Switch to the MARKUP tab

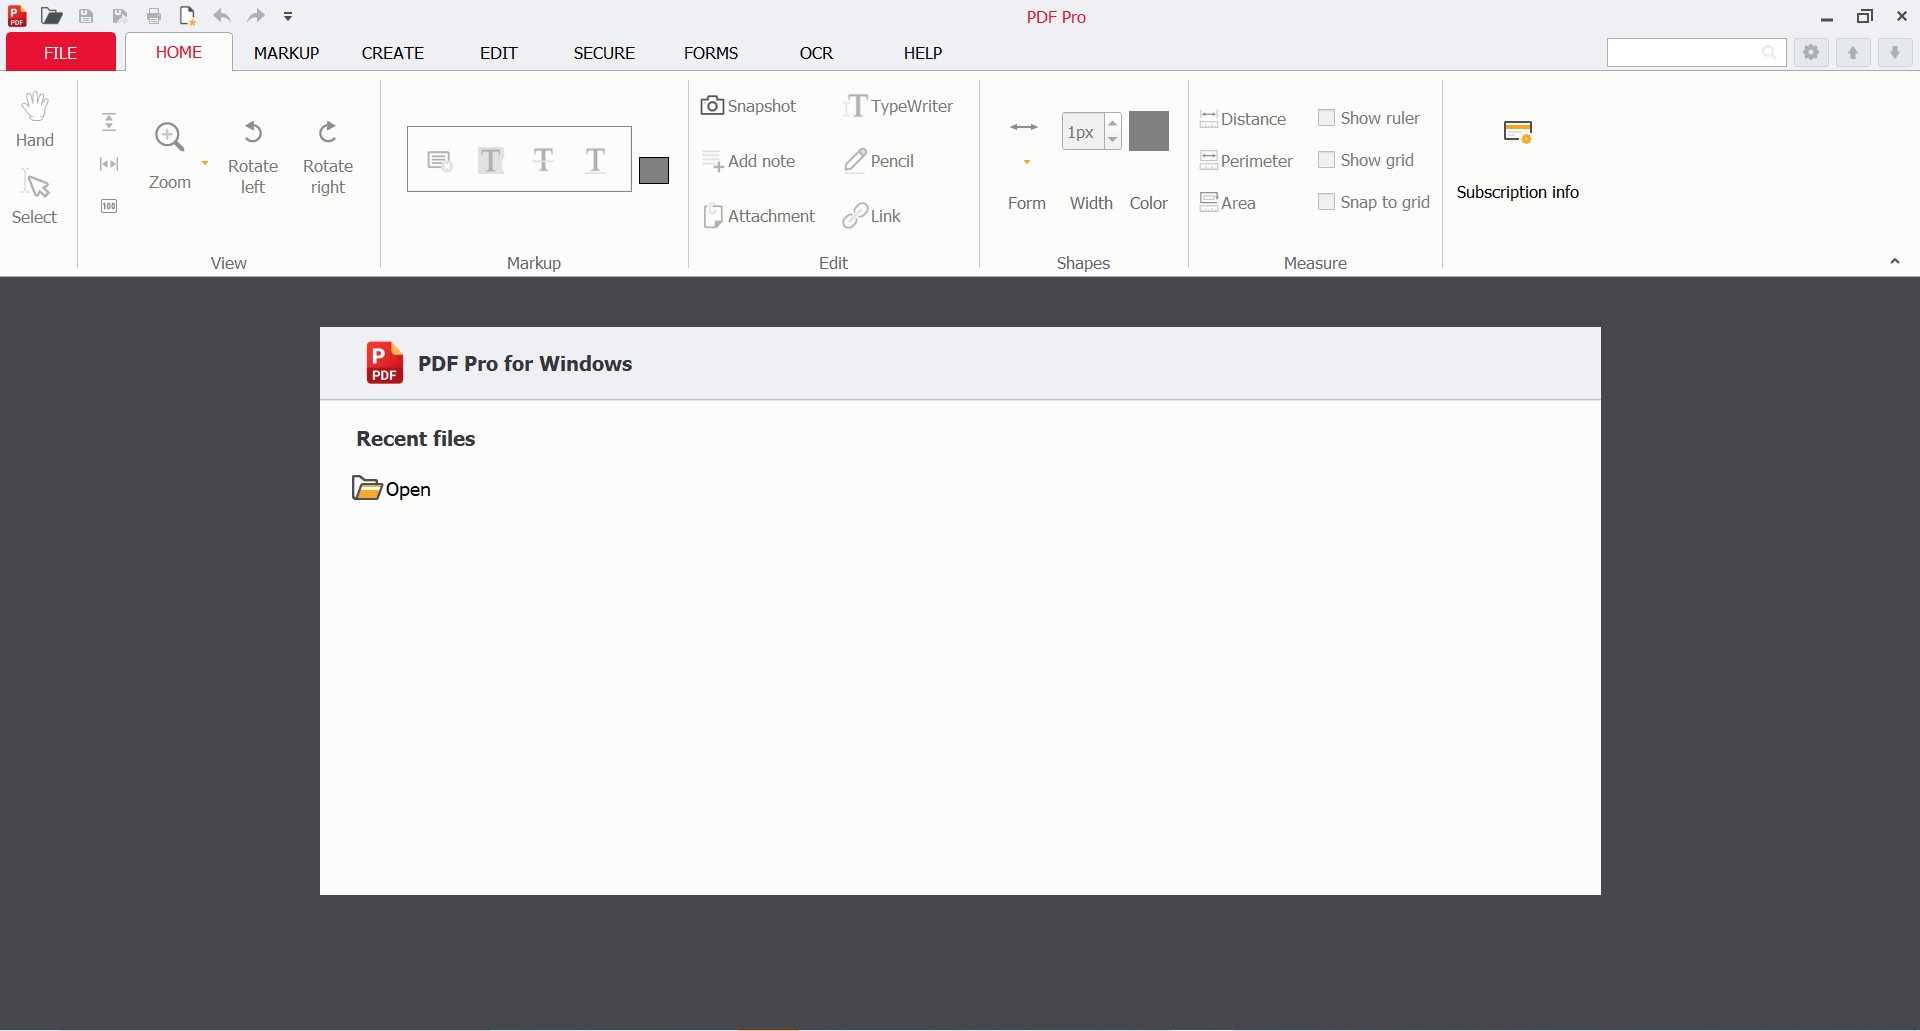[x=286, y=53]
